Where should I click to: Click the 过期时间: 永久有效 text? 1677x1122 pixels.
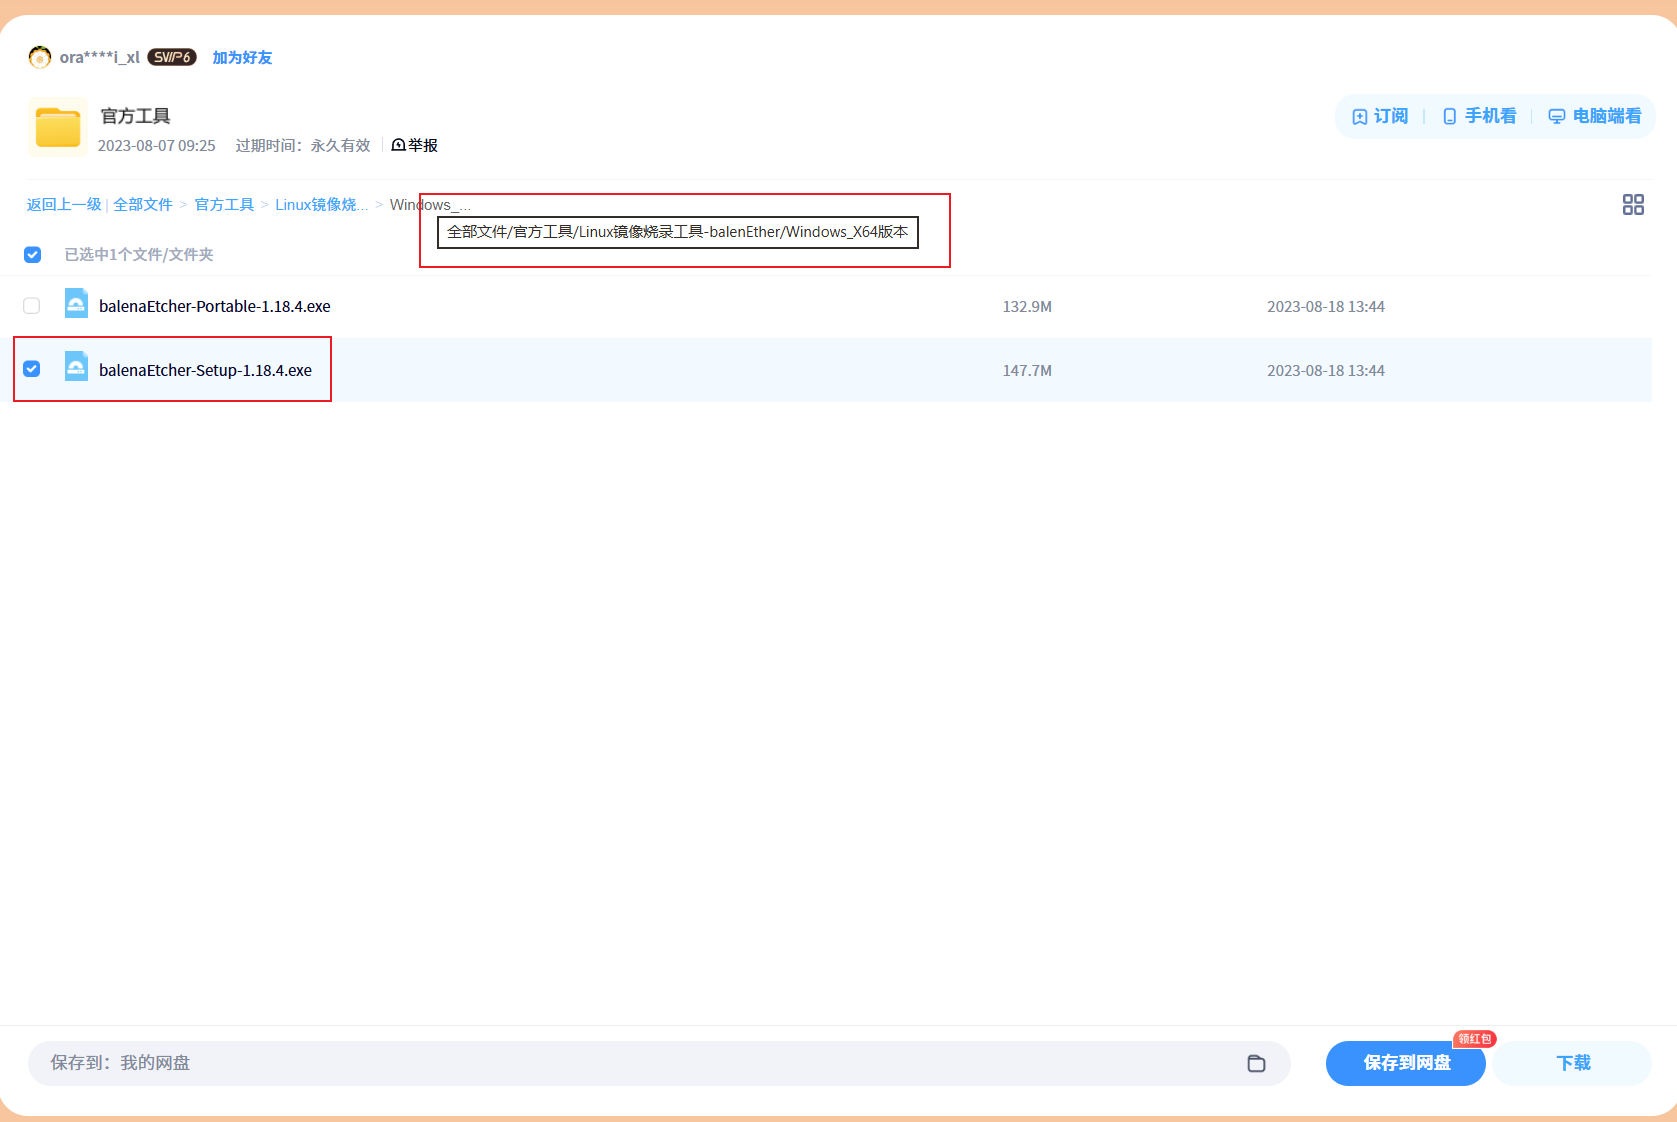pos(303,146)
